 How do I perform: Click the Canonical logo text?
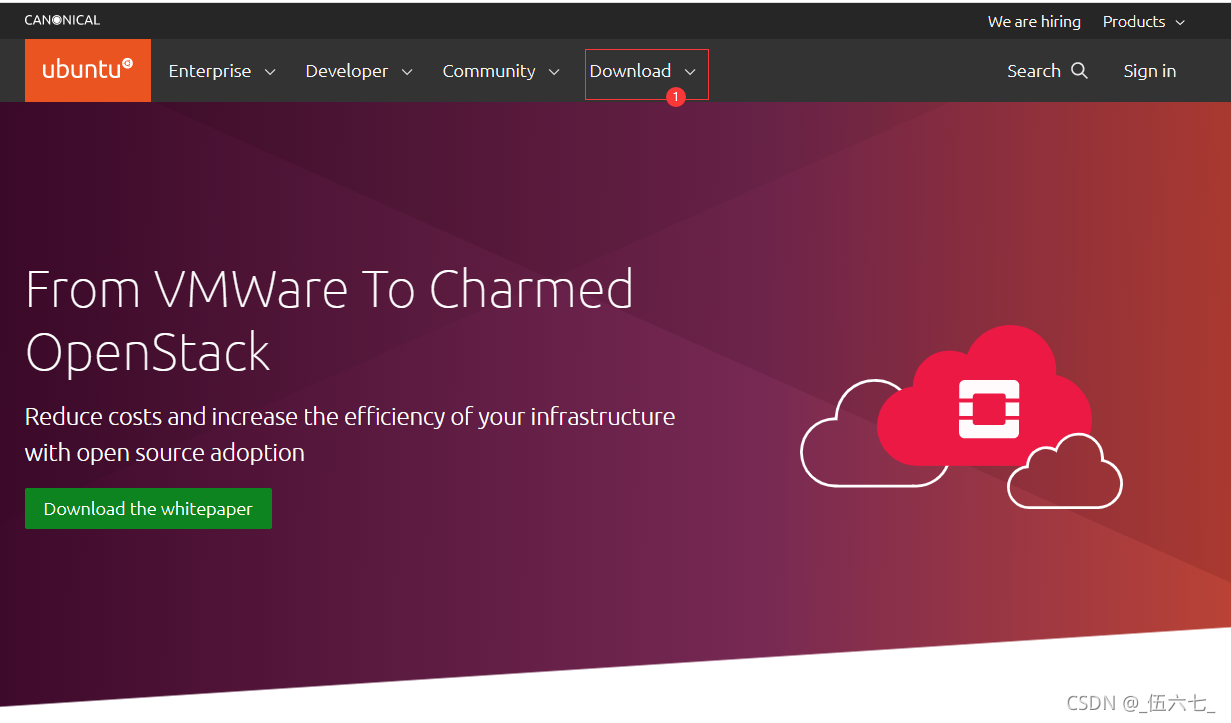[62, 20]
